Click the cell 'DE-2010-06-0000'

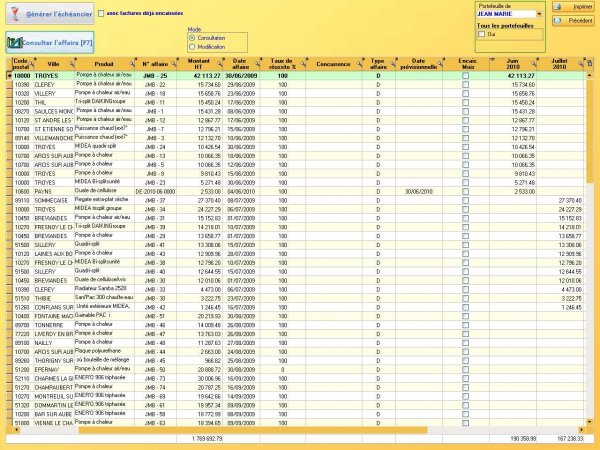[155, 191]
